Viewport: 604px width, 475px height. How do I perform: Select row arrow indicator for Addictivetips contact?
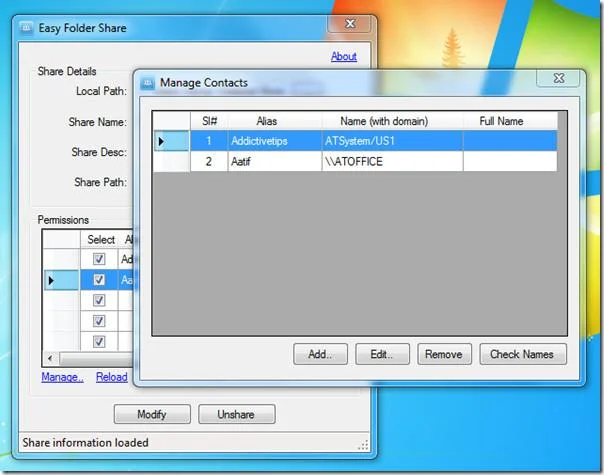click(x=161, y=141)
